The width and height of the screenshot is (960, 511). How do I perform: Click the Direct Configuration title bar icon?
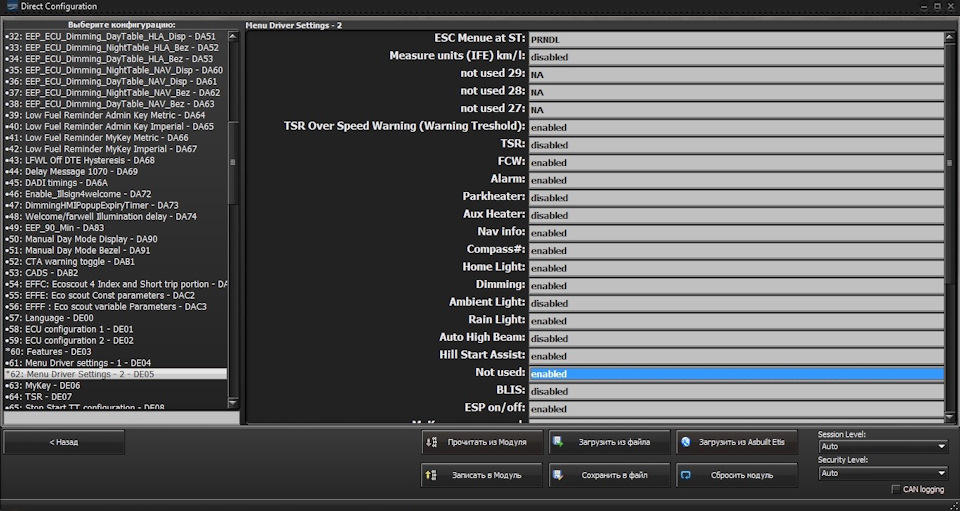11,6
